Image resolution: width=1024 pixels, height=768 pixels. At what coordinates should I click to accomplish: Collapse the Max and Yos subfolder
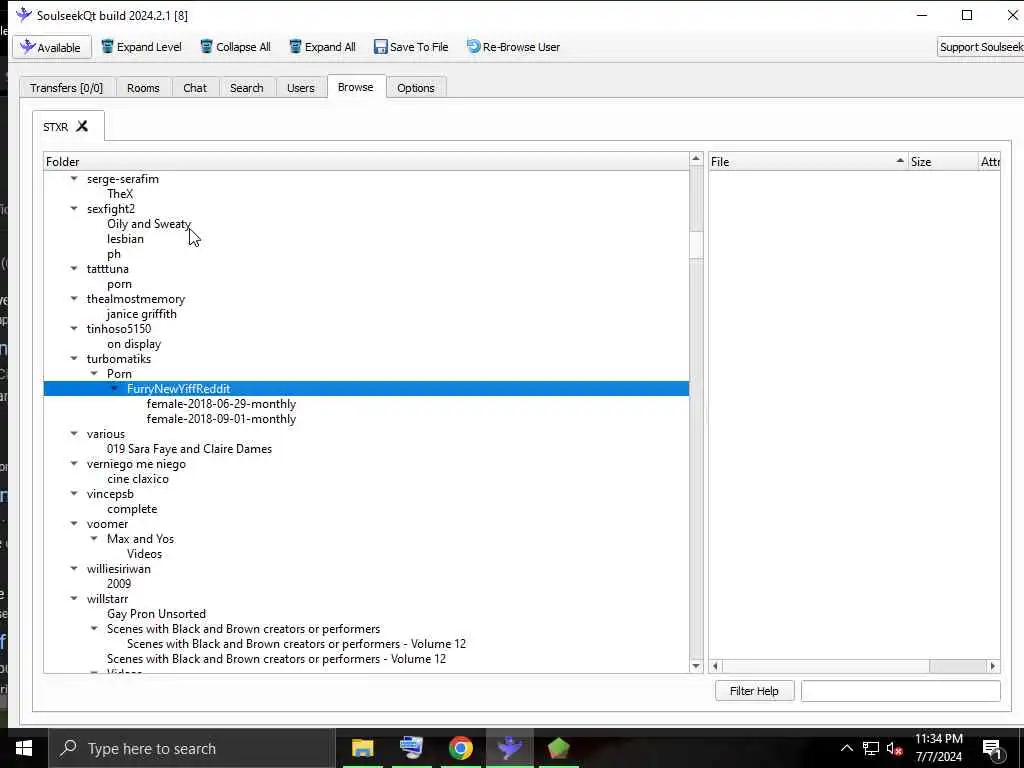[94, 539]
